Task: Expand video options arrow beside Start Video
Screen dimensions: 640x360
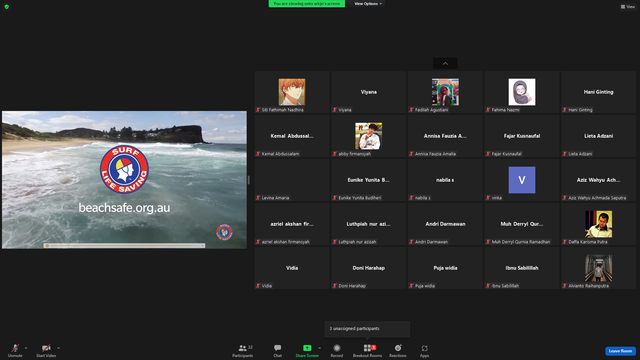Action: tap(58, 348)
